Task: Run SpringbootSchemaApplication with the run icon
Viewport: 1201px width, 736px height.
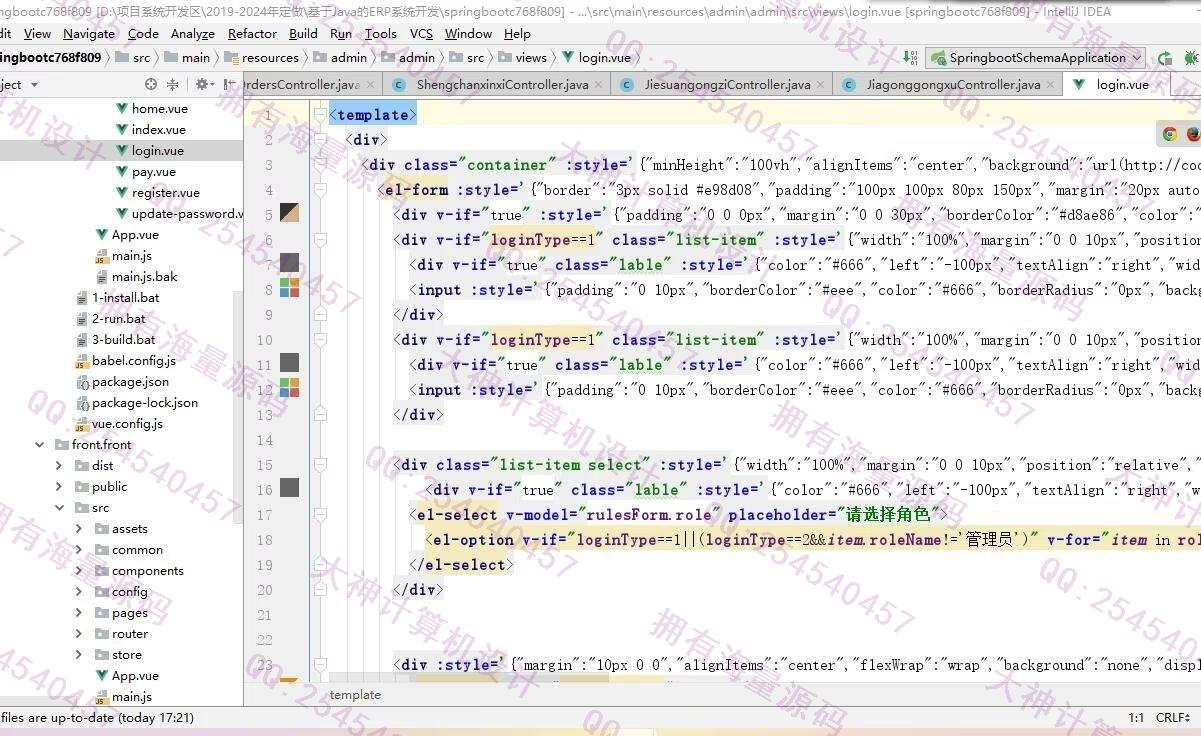Action: tap(1163, 58)
